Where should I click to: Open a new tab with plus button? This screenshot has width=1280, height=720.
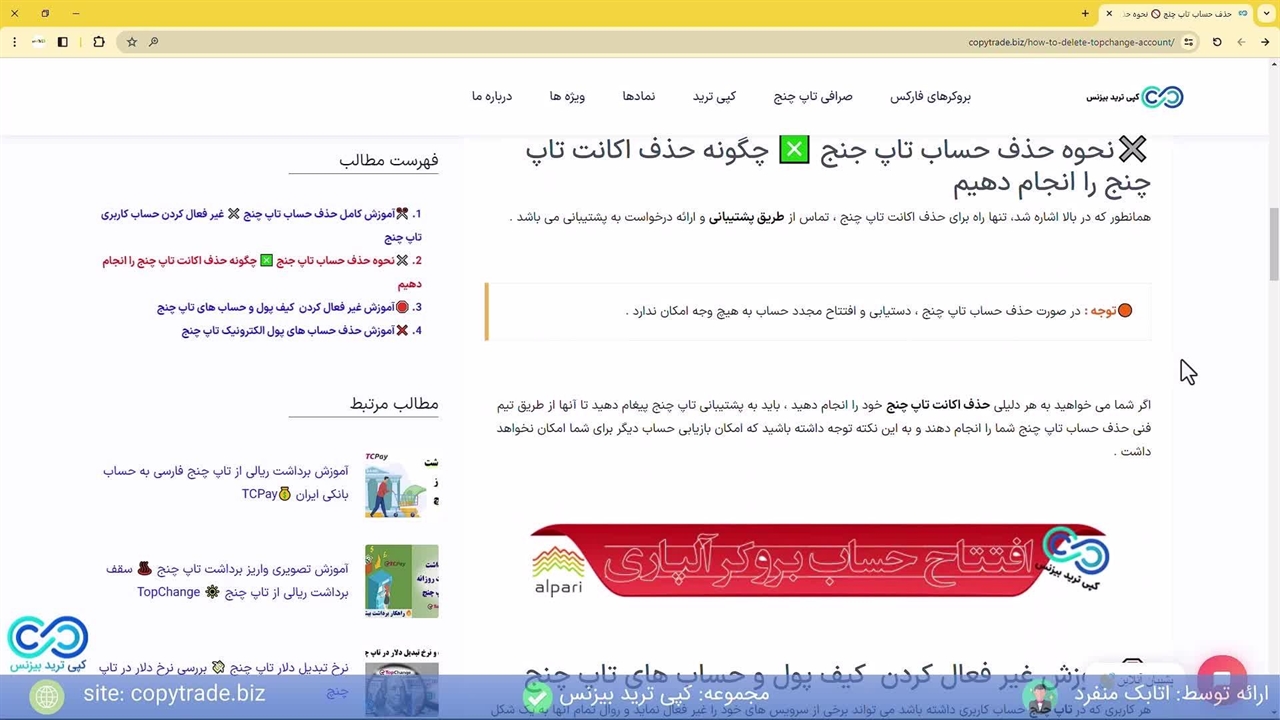tap(1085, 13)
